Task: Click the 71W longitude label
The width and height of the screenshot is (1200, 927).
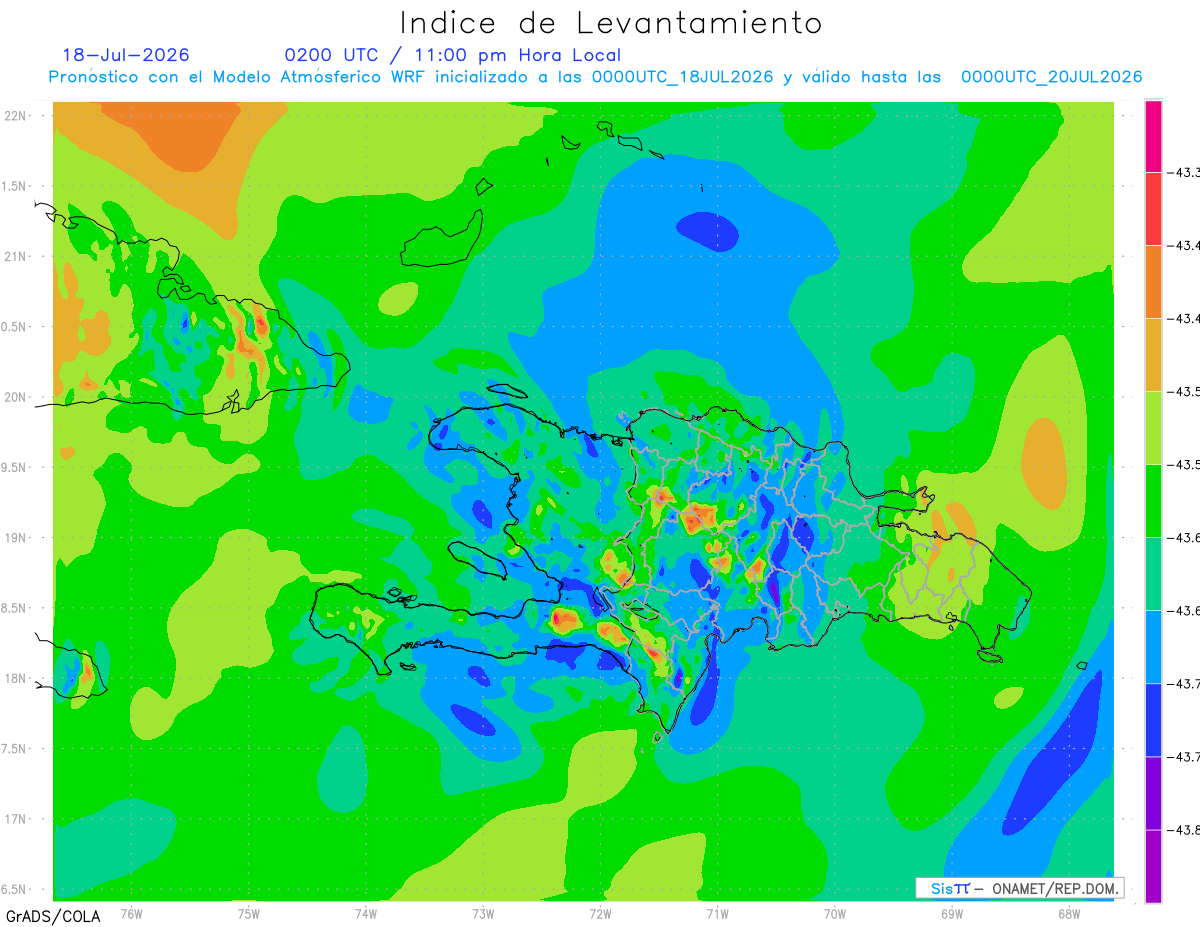Action: [x=717, y=913]
